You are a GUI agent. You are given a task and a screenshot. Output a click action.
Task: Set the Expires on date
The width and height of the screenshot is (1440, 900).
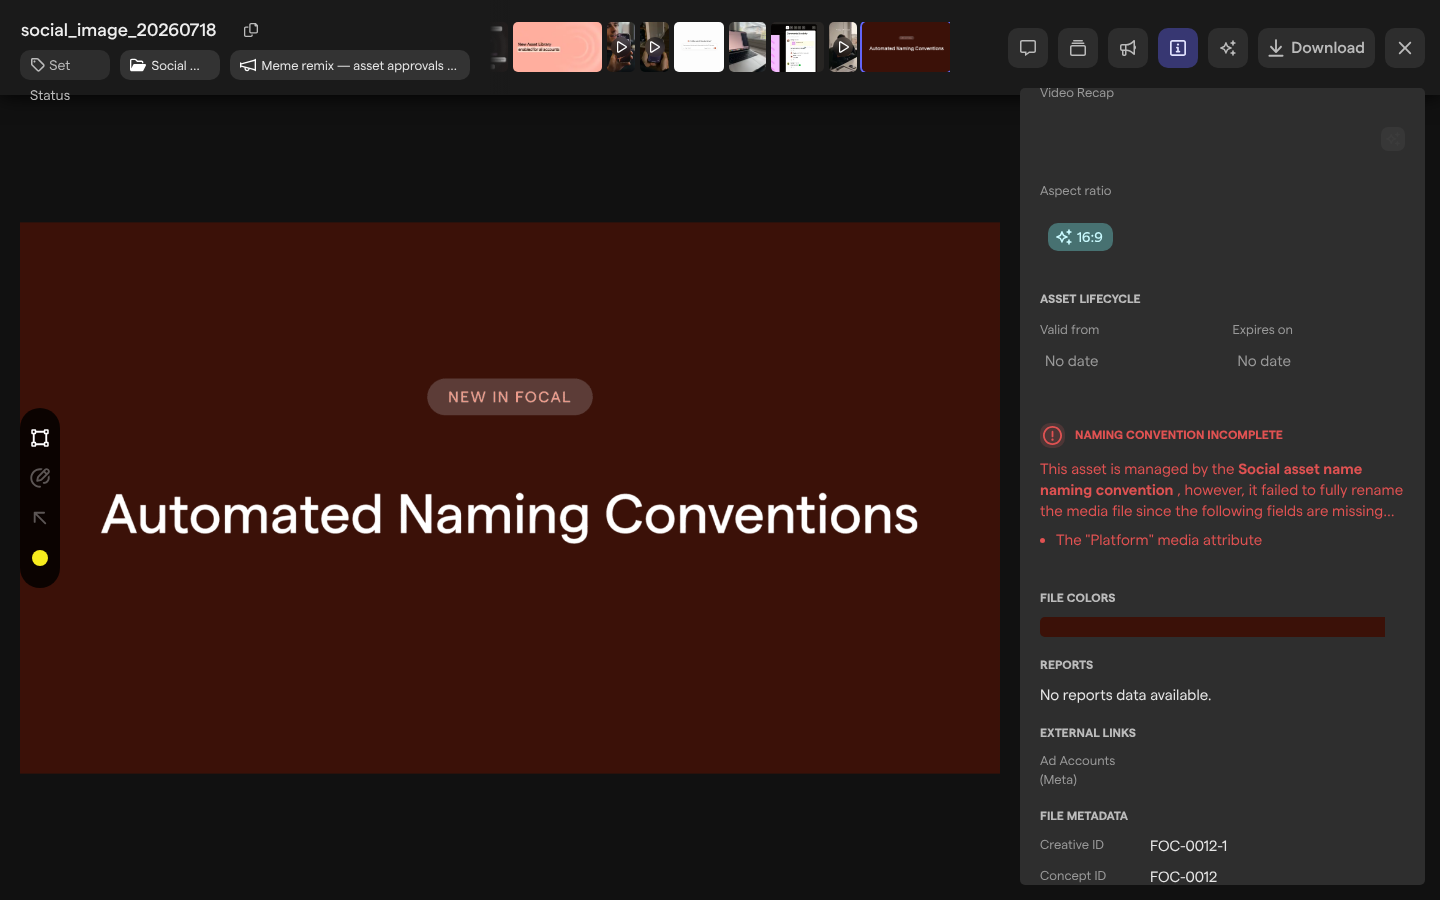pyautogui.click(x=1264, y=361)
